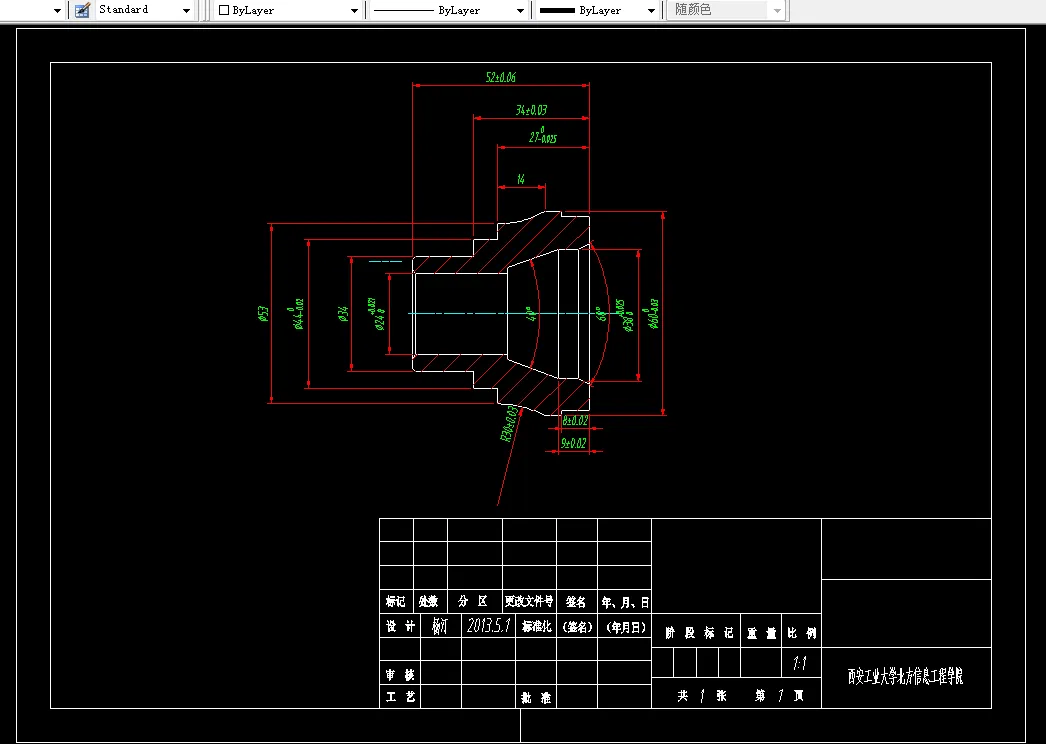Open the ByLayer lineweight dropdown

click(x=651, y=11)
